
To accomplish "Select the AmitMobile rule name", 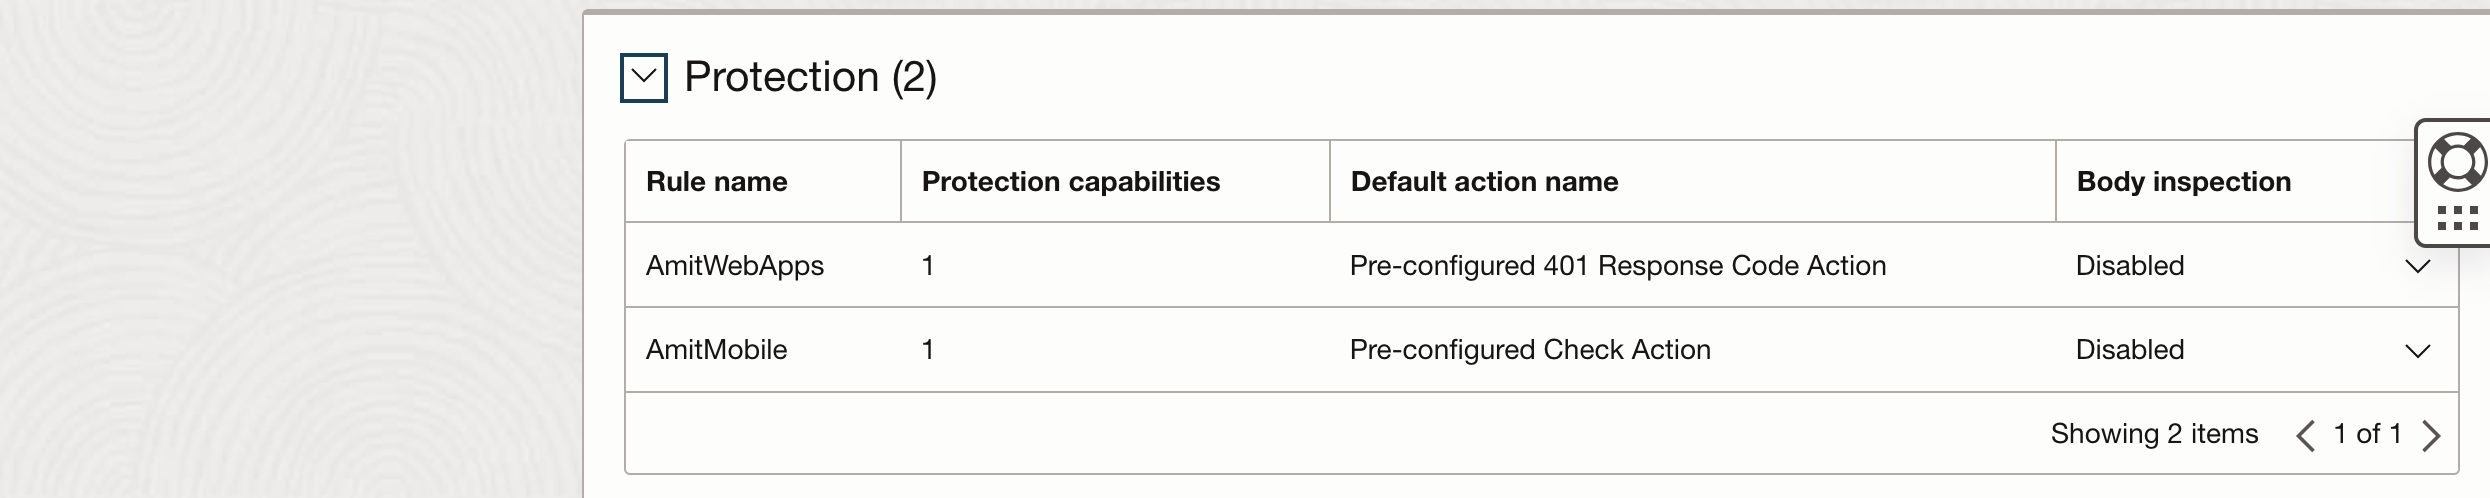I will point(717,350).
